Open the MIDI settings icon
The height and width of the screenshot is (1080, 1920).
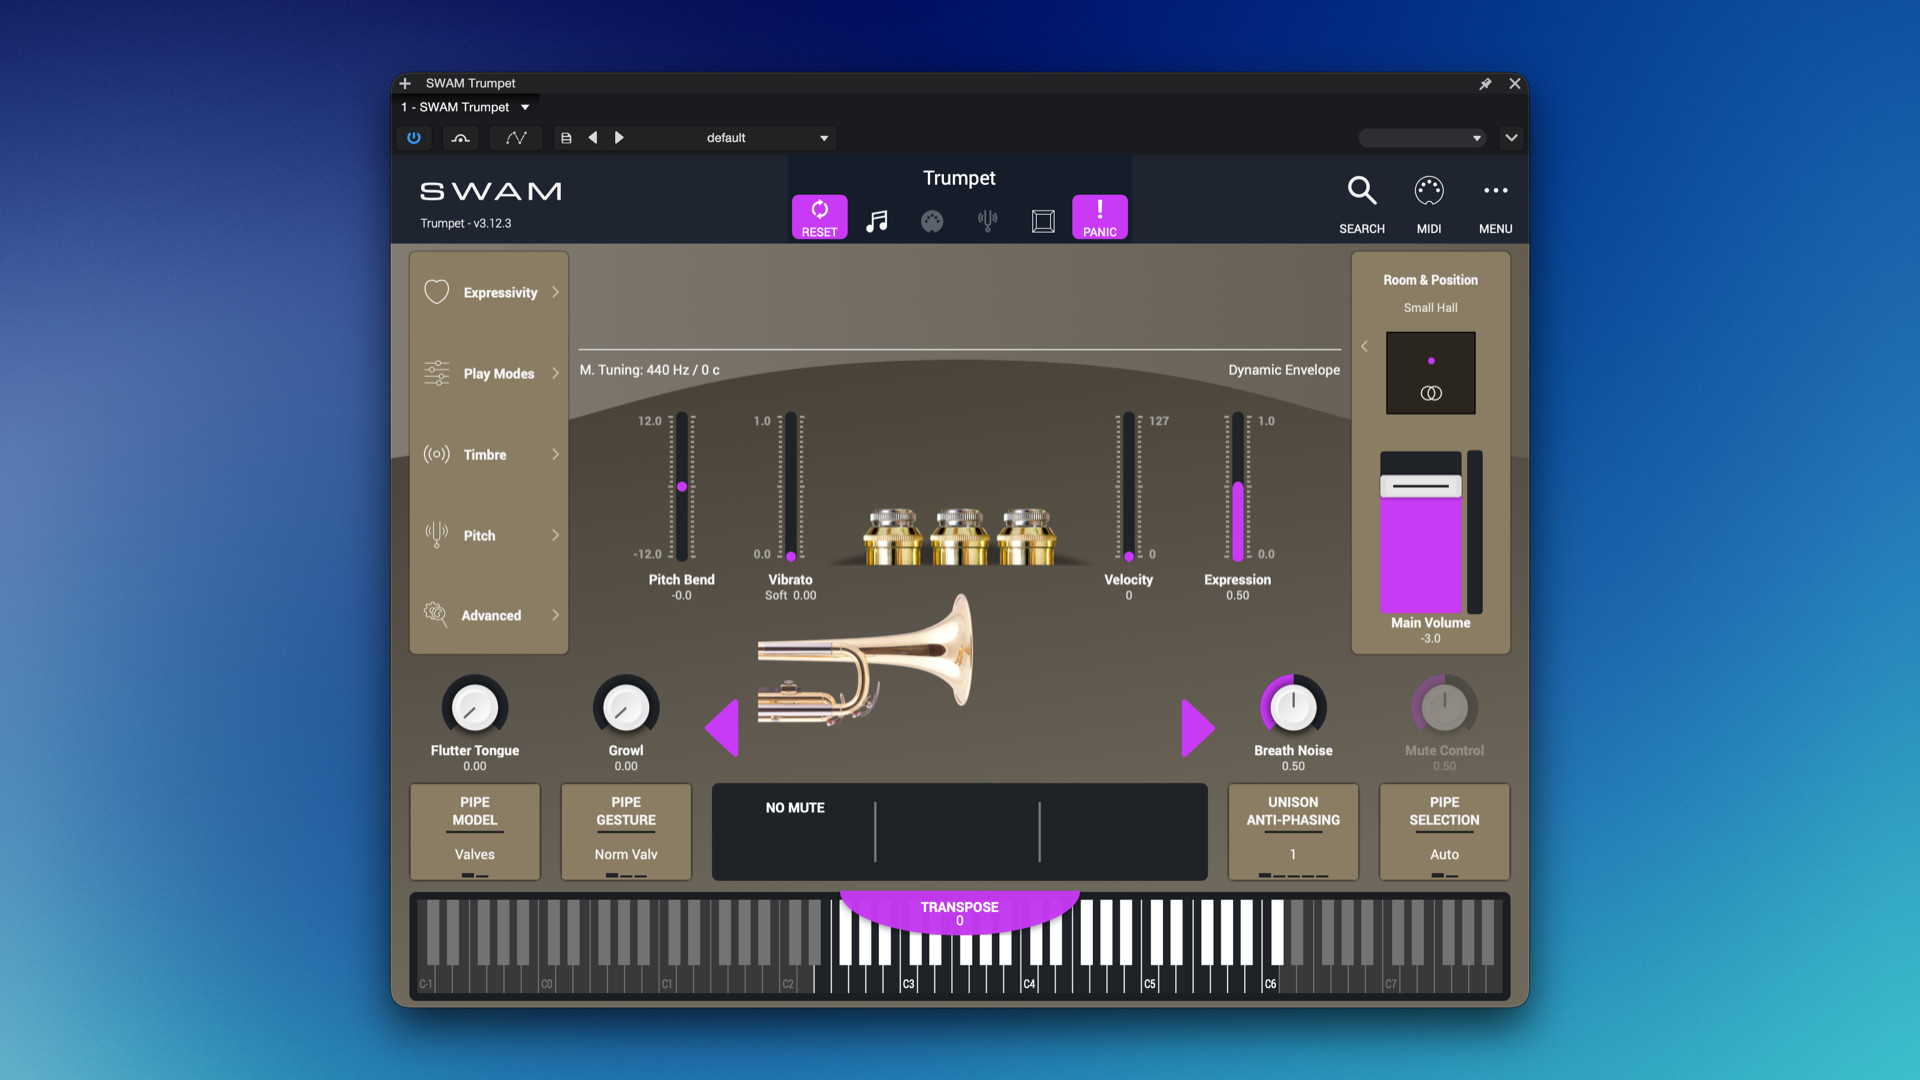click(x=1429, y=204)
